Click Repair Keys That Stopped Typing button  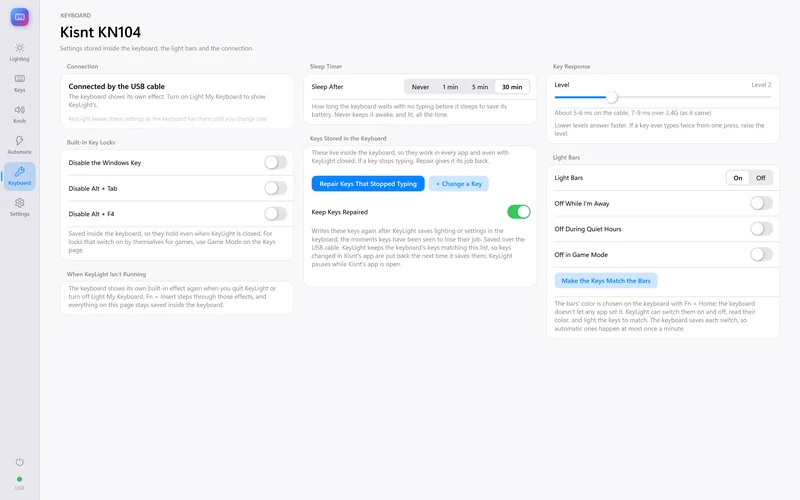point(368,184)
